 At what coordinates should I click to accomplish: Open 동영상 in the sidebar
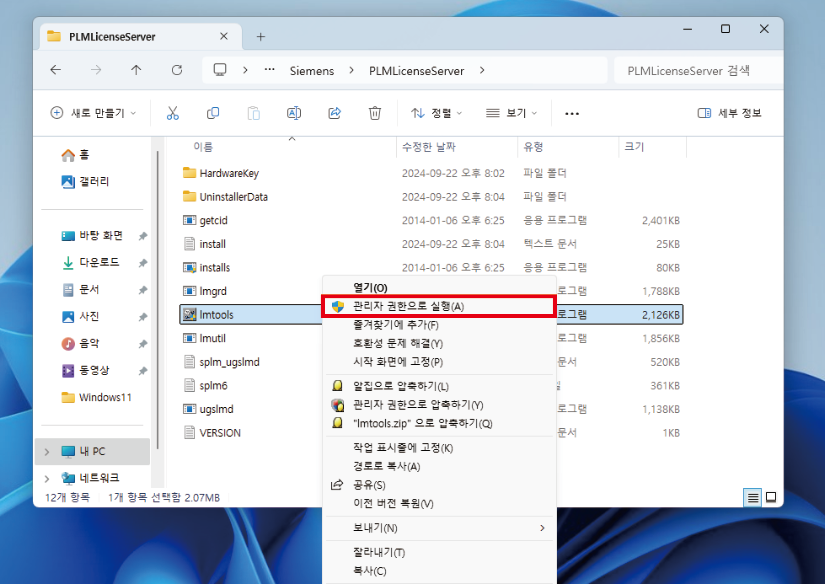[86, 370]
